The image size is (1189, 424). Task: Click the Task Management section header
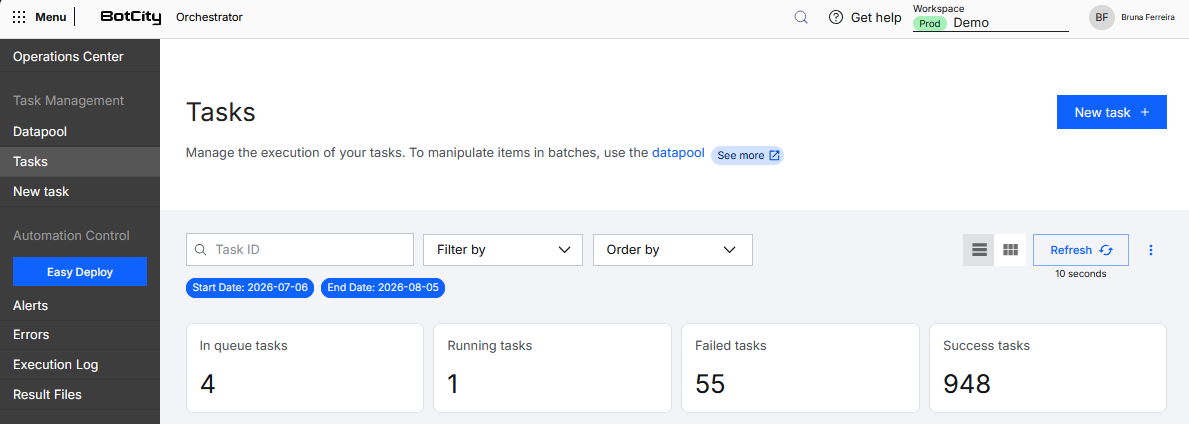68,100
